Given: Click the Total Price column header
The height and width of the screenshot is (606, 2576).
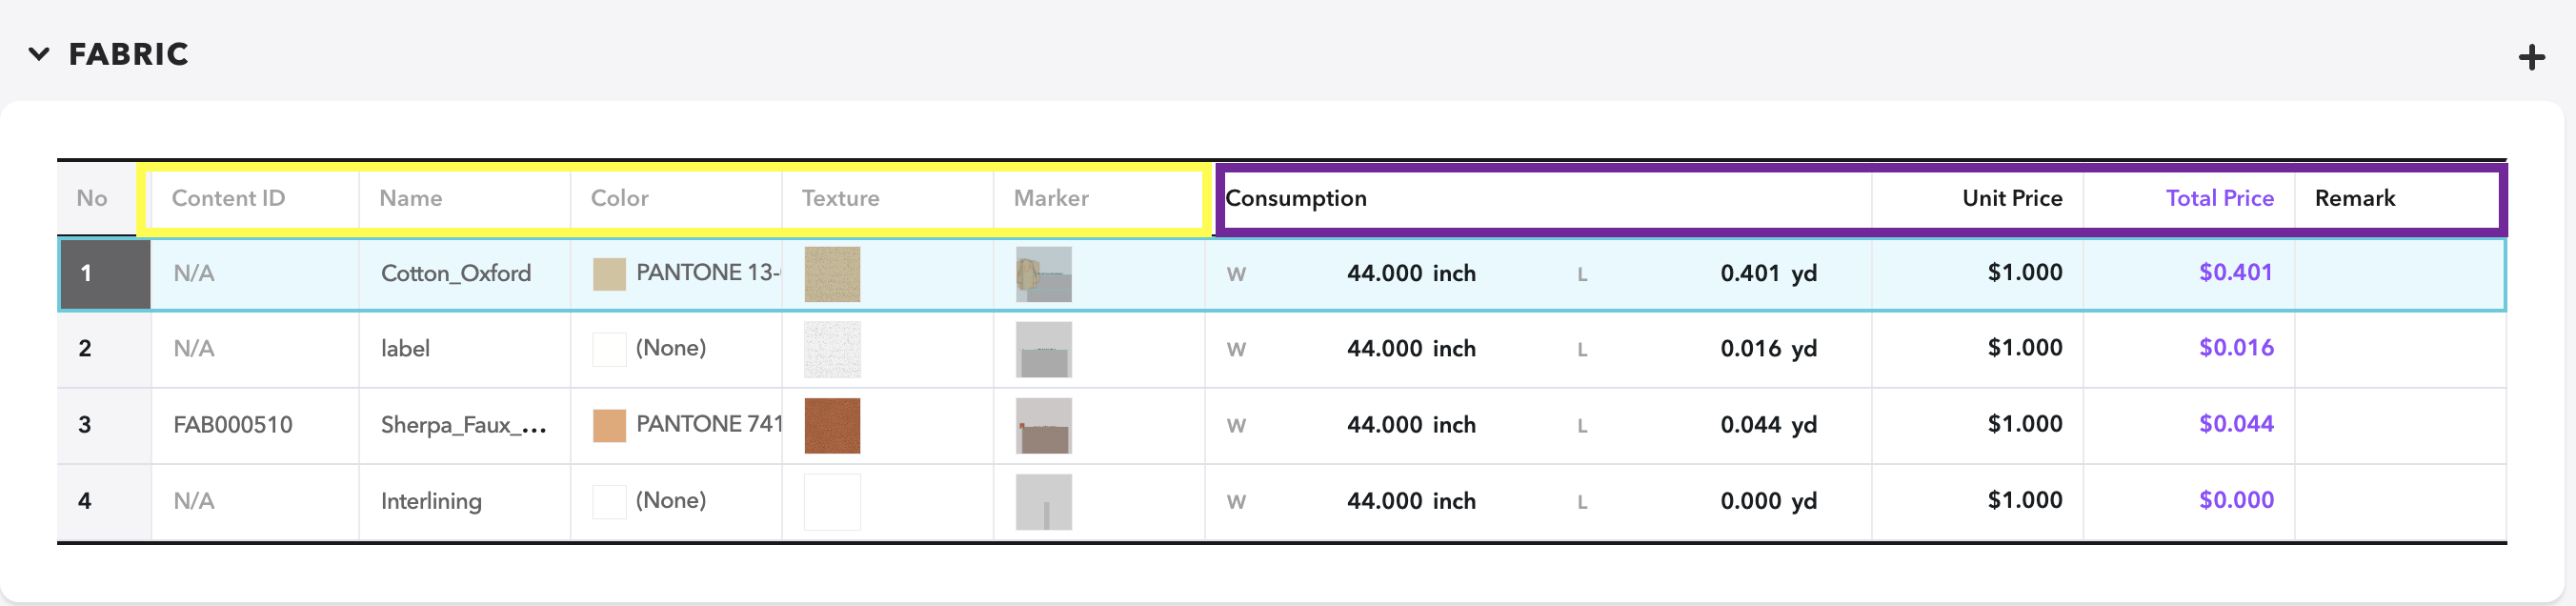Looking at the screenshot, I should click(x=2219, y=198).
